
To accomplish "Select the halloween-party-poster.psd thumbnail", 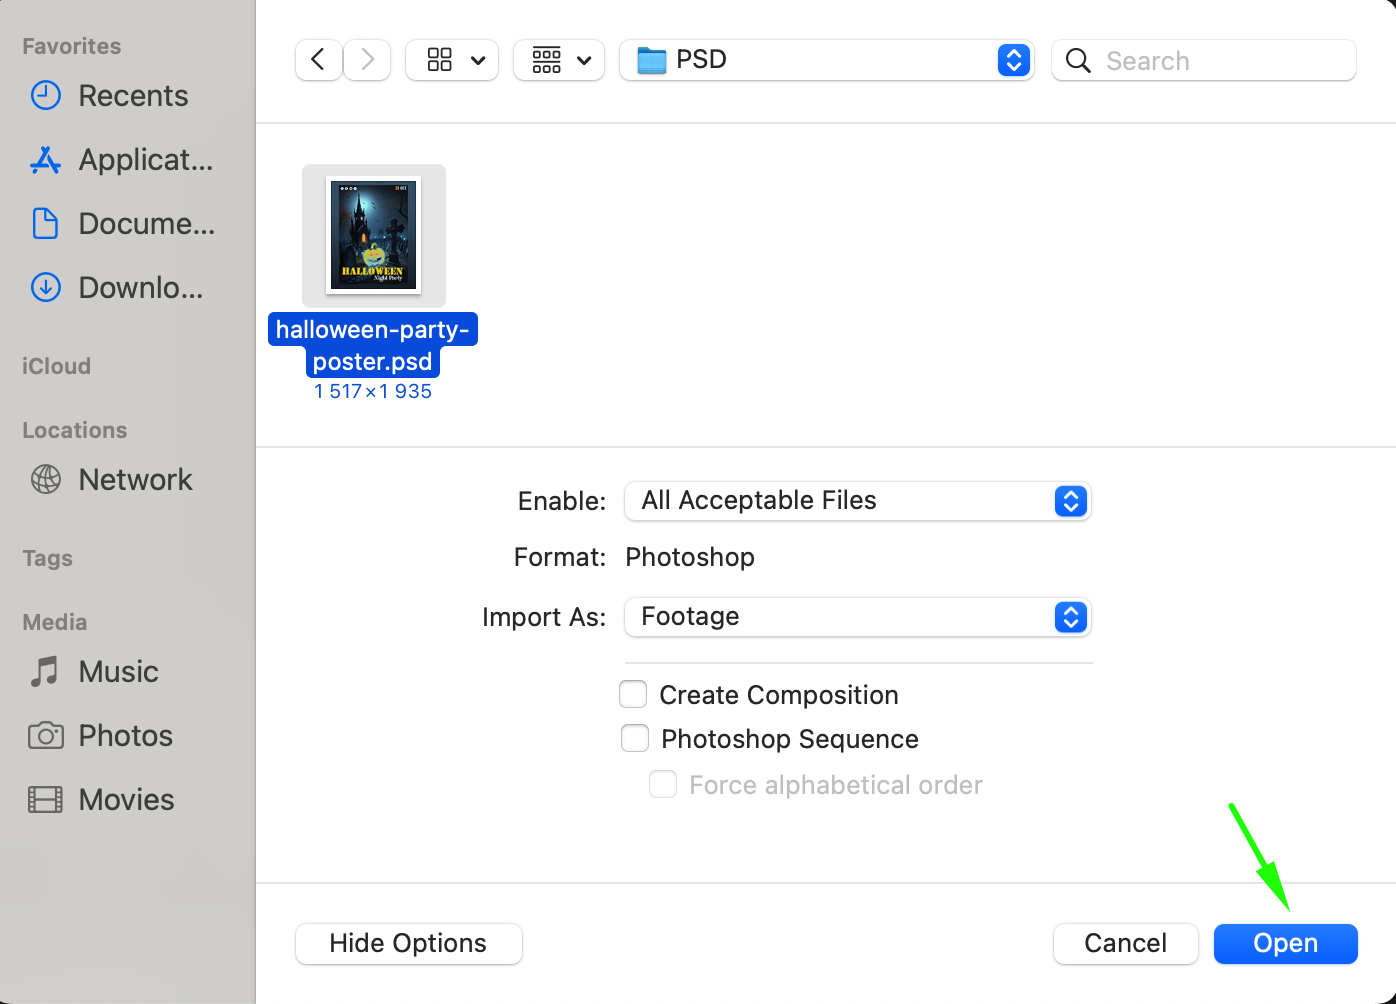I will [374, 236].
